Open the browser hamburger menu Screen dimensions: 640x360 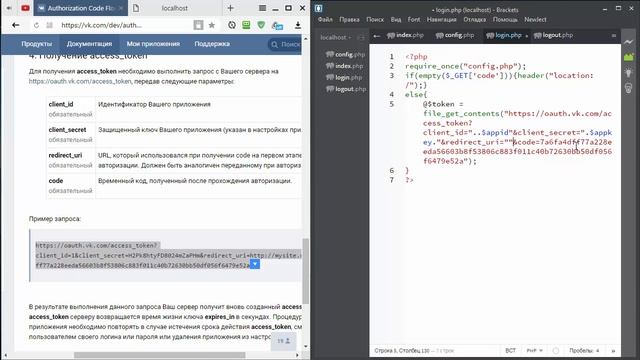pyautogui.click(x=262, y=8)
